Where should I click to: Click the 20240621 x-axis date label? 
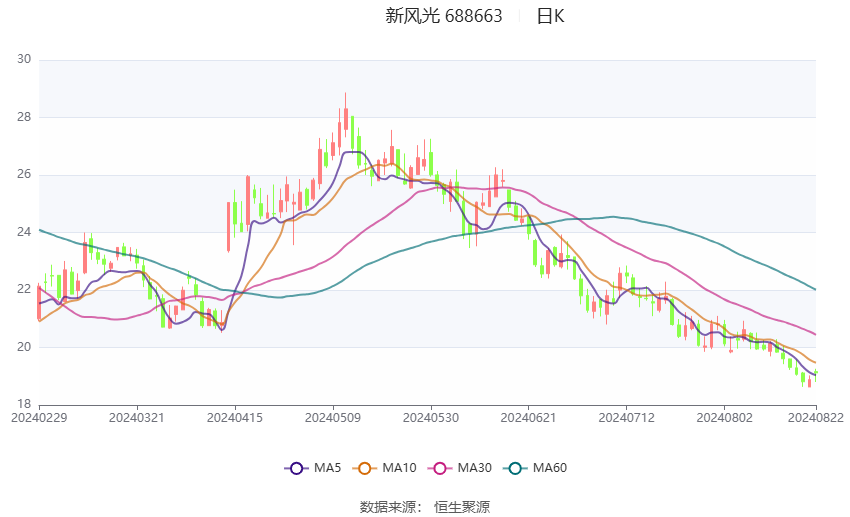[529, 418]
